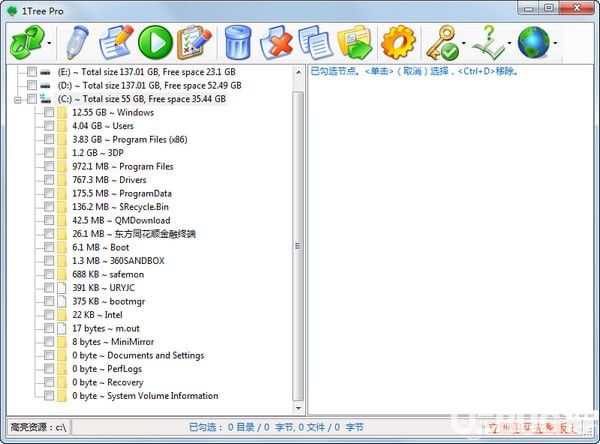
Task: Check the (C:) drive checkbox
Action: coord(32,99)
